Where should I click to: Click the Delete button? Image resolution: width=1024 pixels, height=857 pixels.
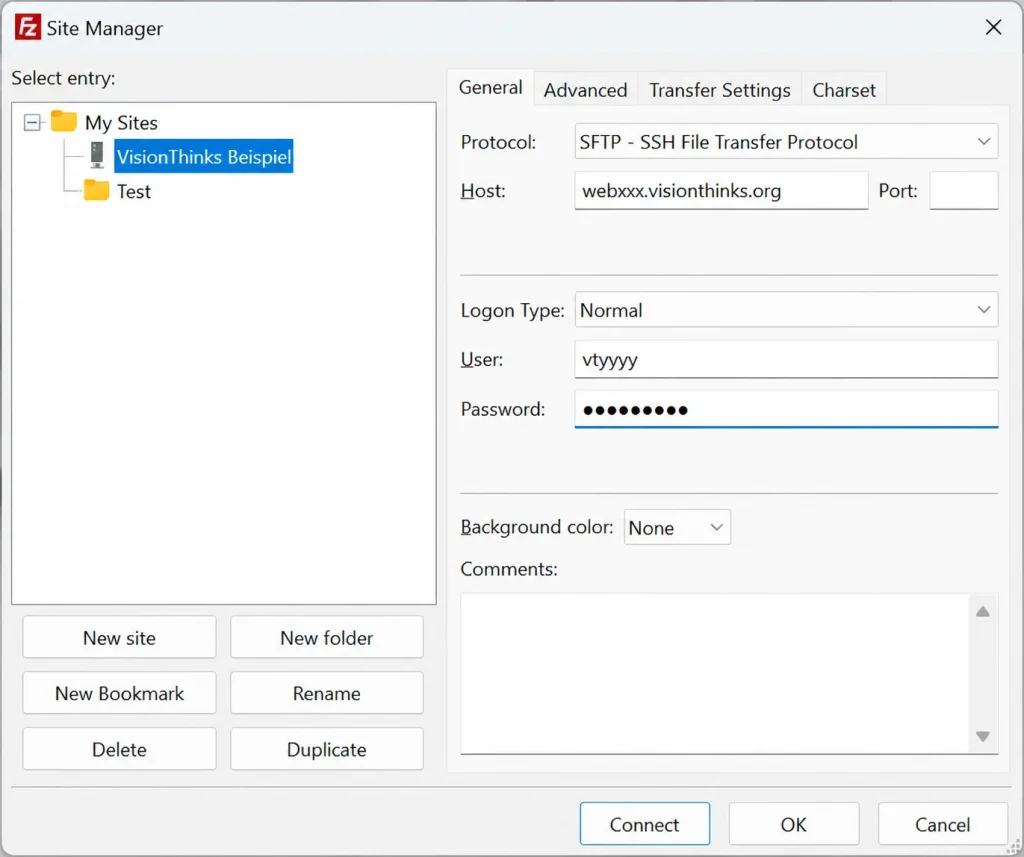click(120, 749)
